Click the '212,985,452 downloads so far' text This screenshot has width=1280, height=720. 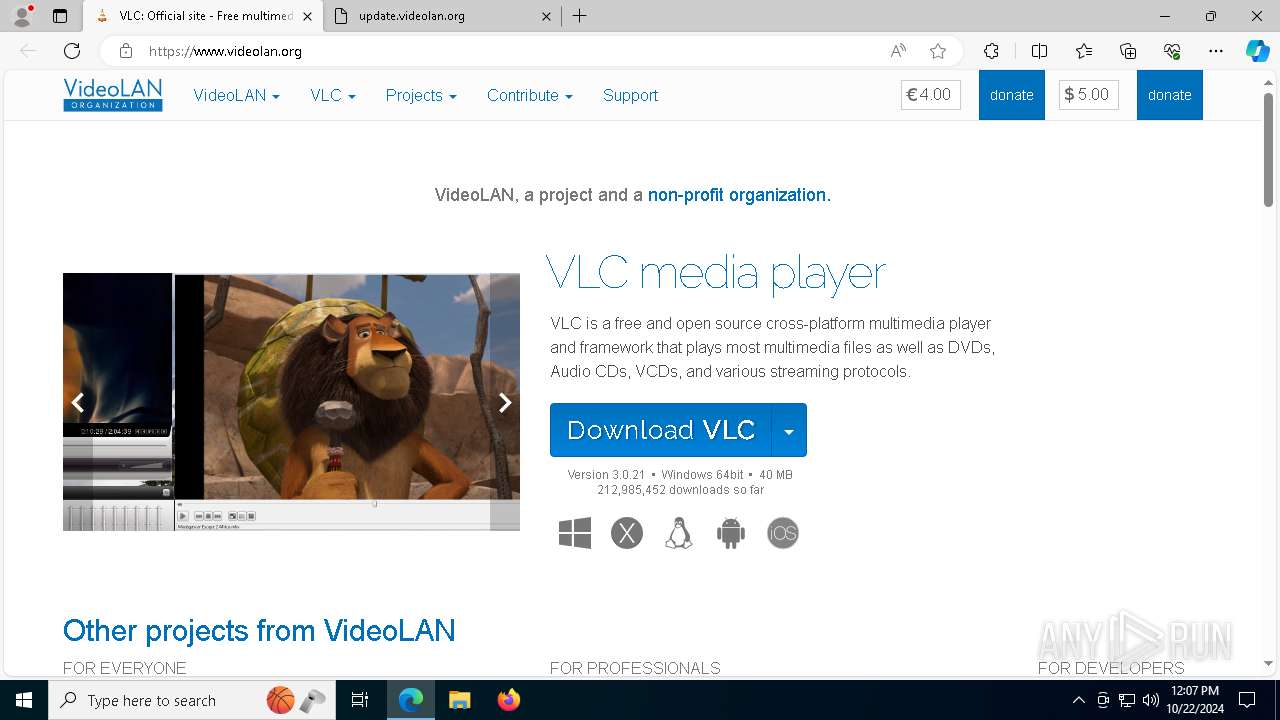pyautogui.click(x=681, y=490)
